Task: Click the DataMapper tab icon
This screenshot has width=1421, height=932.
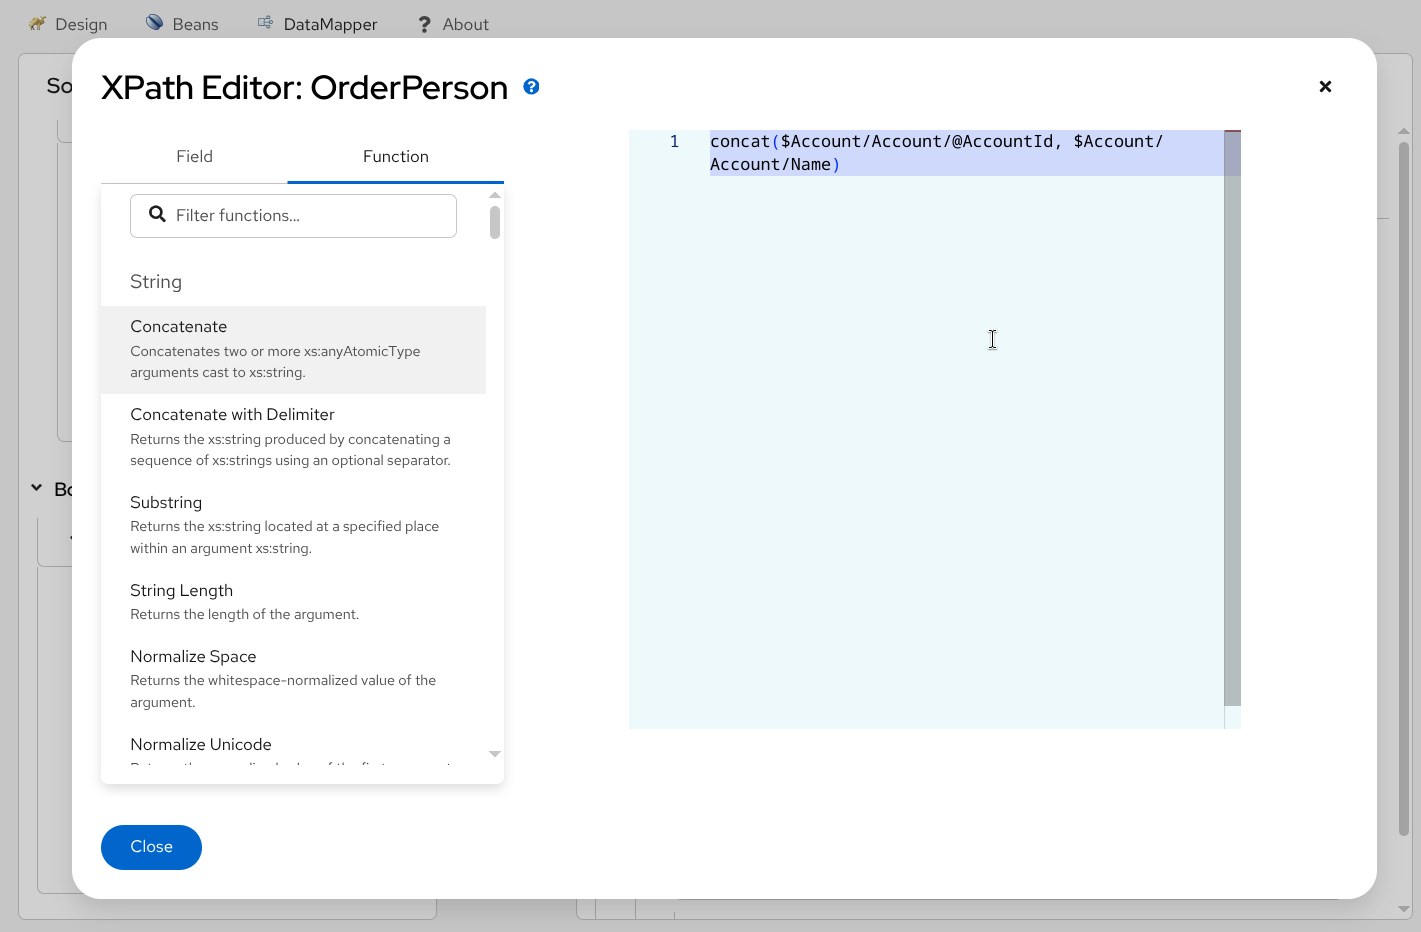Action: [x=265, y=23]
